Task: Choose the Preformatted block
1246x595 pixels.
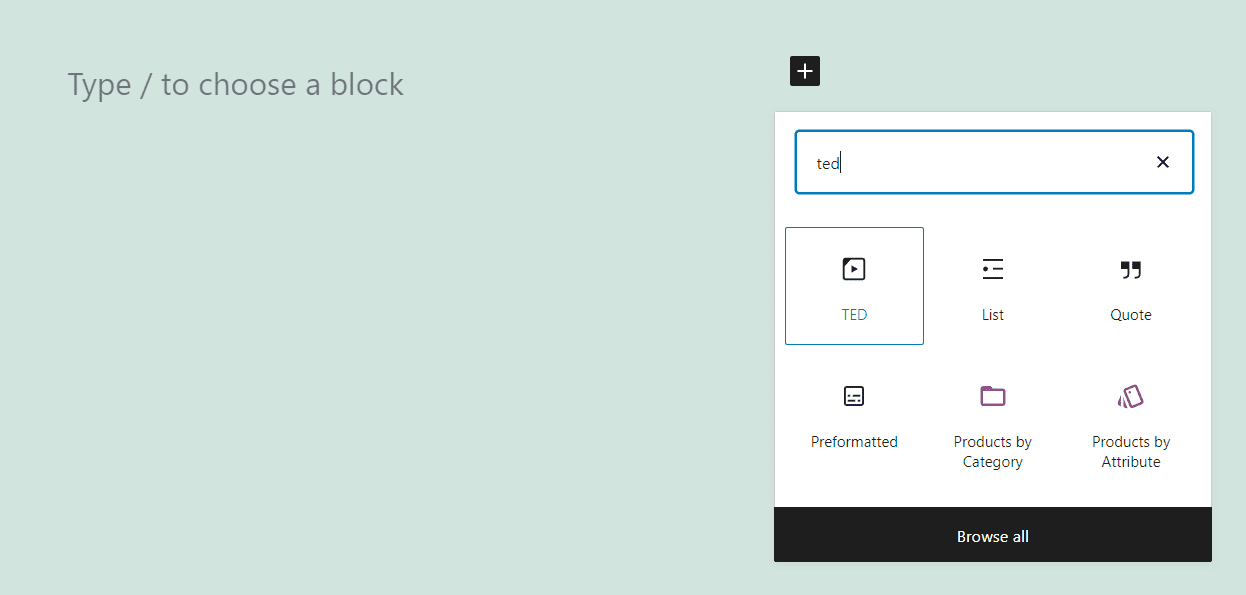Action: click(x=854, y=415)
